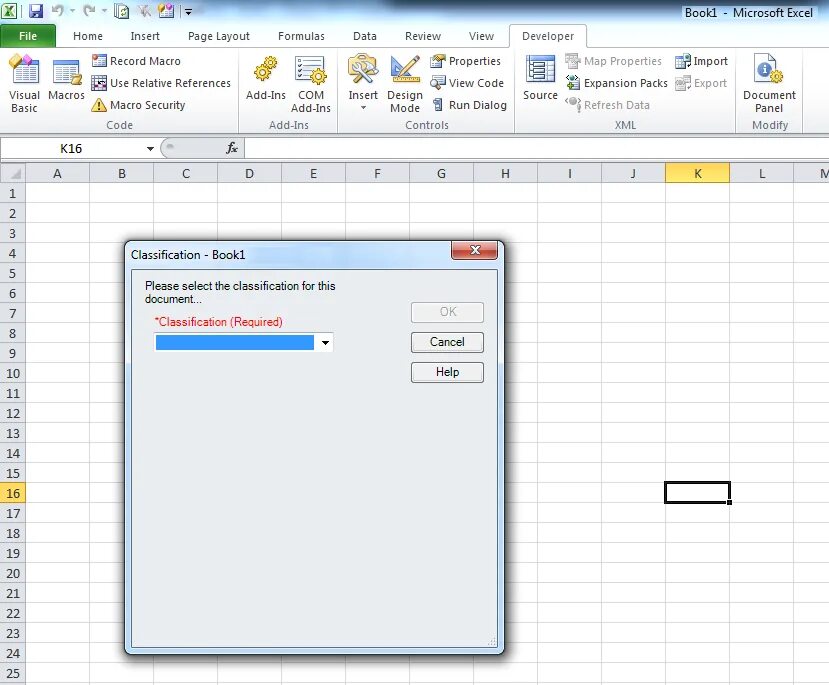Click the Name Box showing K16

point(71,149)
